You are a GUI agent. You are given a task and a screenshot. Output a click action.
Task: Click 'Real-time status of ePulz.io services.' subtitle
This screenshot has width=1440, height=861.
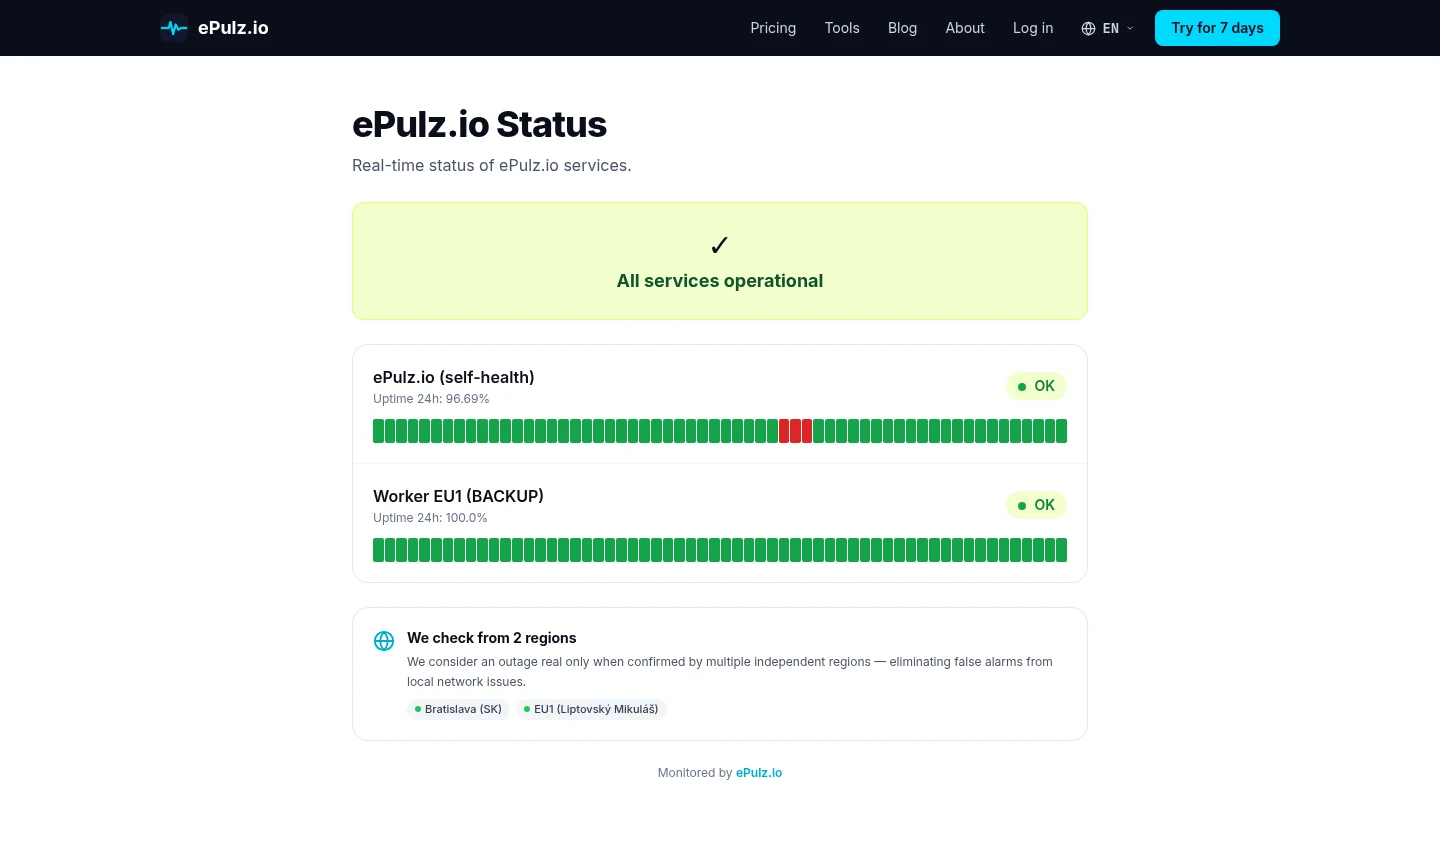(x=491, y=165)
